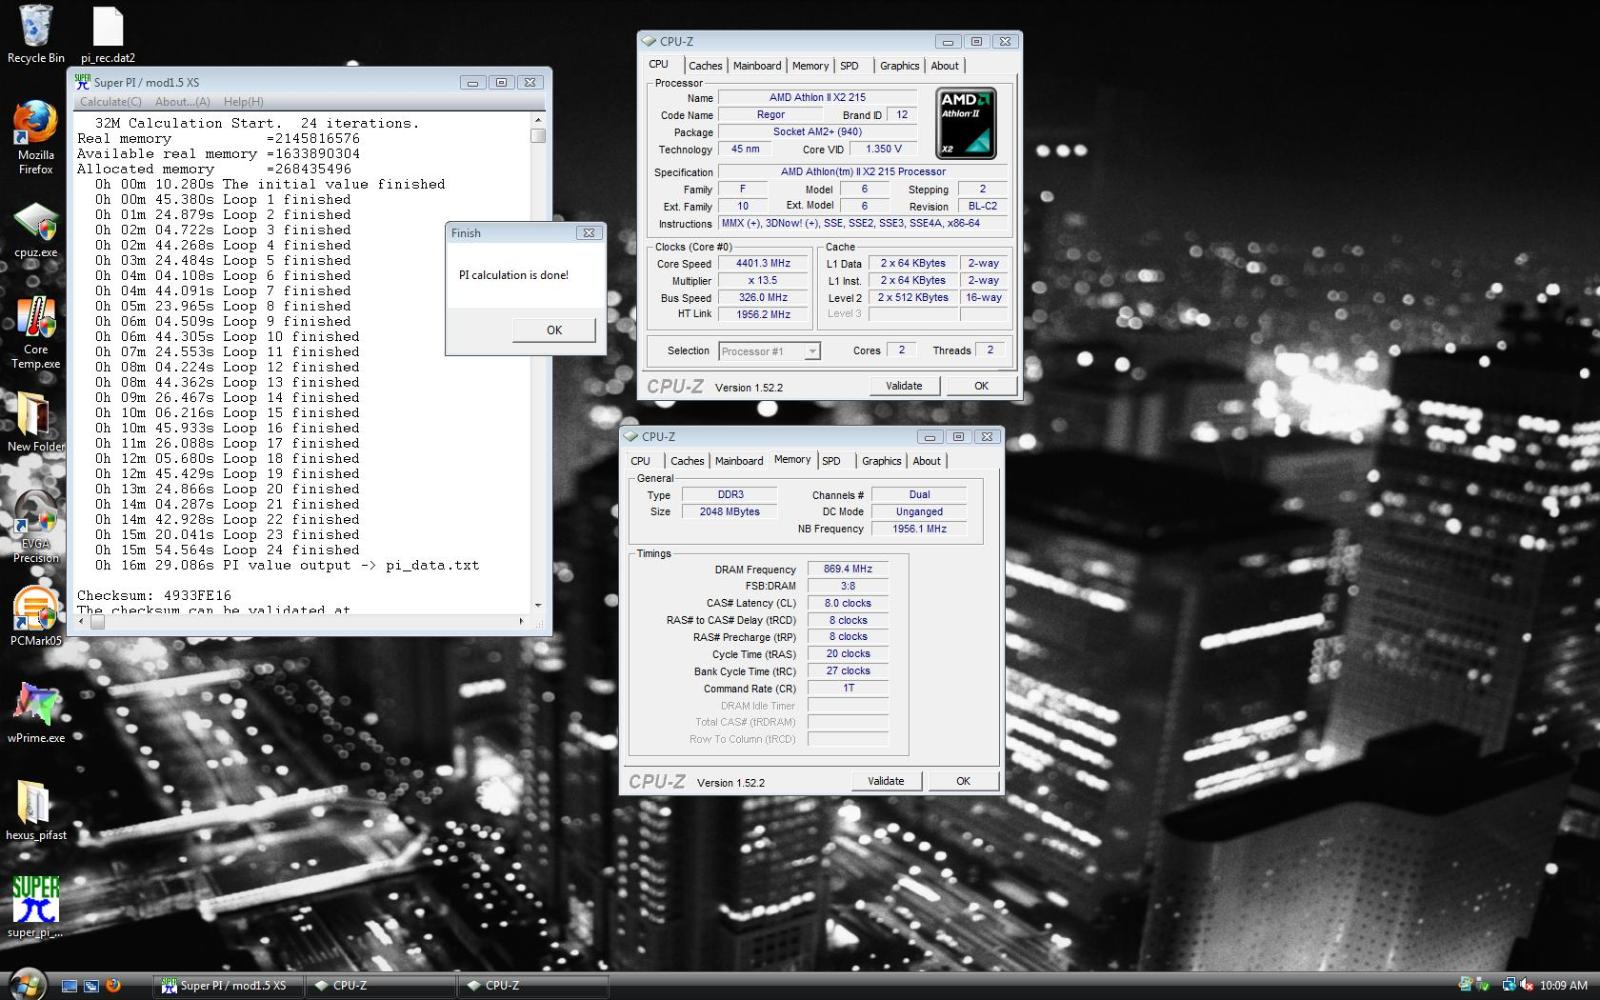
Task: Switch to Mainboard tab in top CPU-Z window
Action: 757,66
